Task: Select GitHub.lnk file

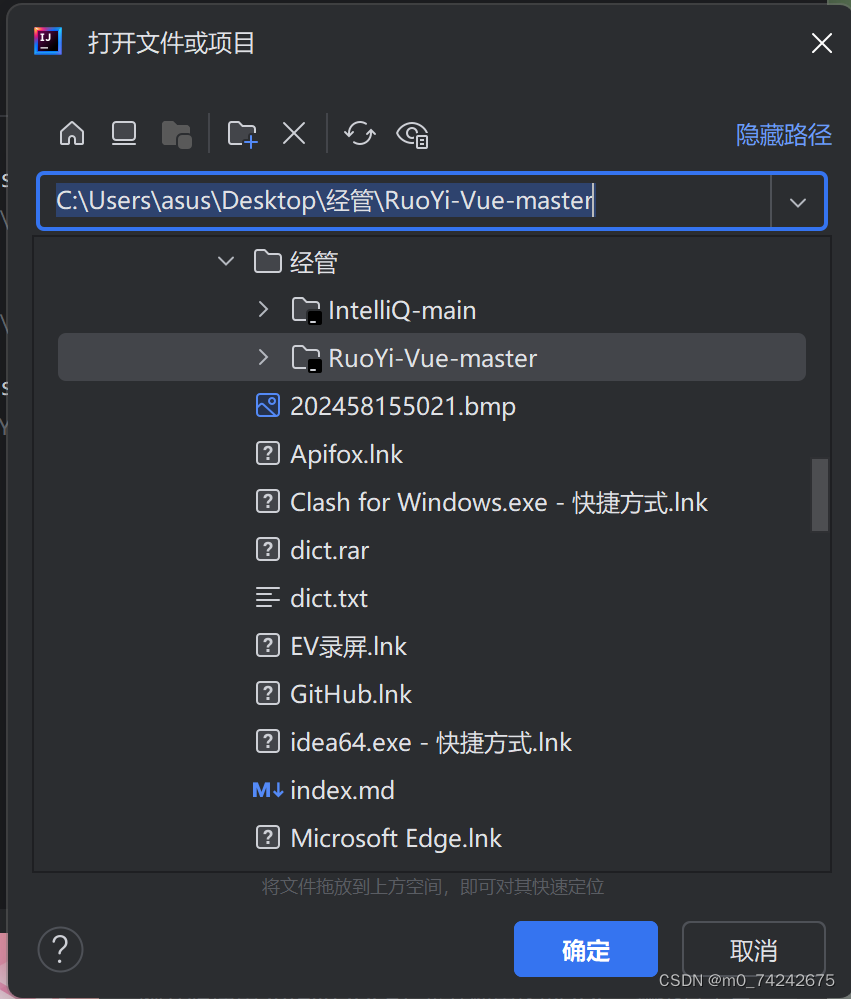Action: coord(432,694)
